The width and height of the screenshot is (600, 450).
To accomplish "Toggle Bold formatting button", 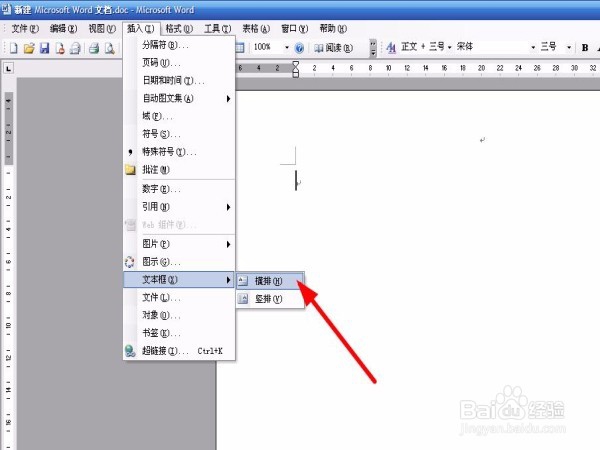I will (x=585, y=47).
